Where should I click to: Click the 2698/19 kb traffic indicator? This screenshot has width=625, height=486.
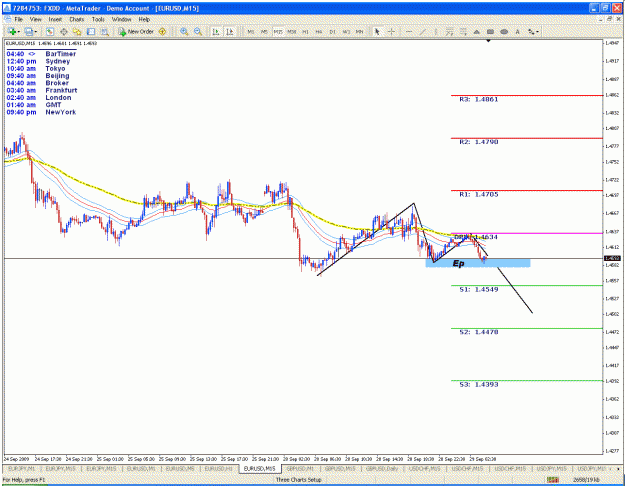[586, 480]
